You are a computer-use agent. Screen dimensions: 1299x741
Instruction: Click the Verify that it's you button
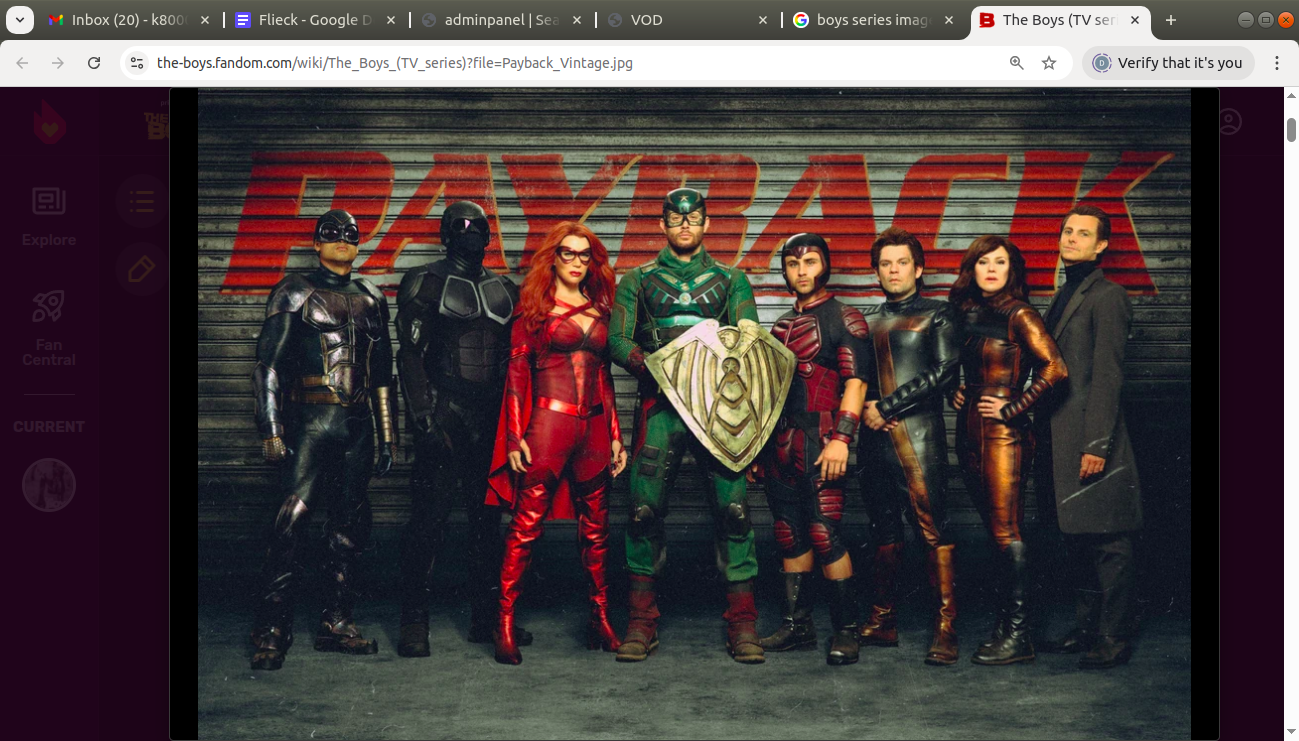(x=1168, y=63)
